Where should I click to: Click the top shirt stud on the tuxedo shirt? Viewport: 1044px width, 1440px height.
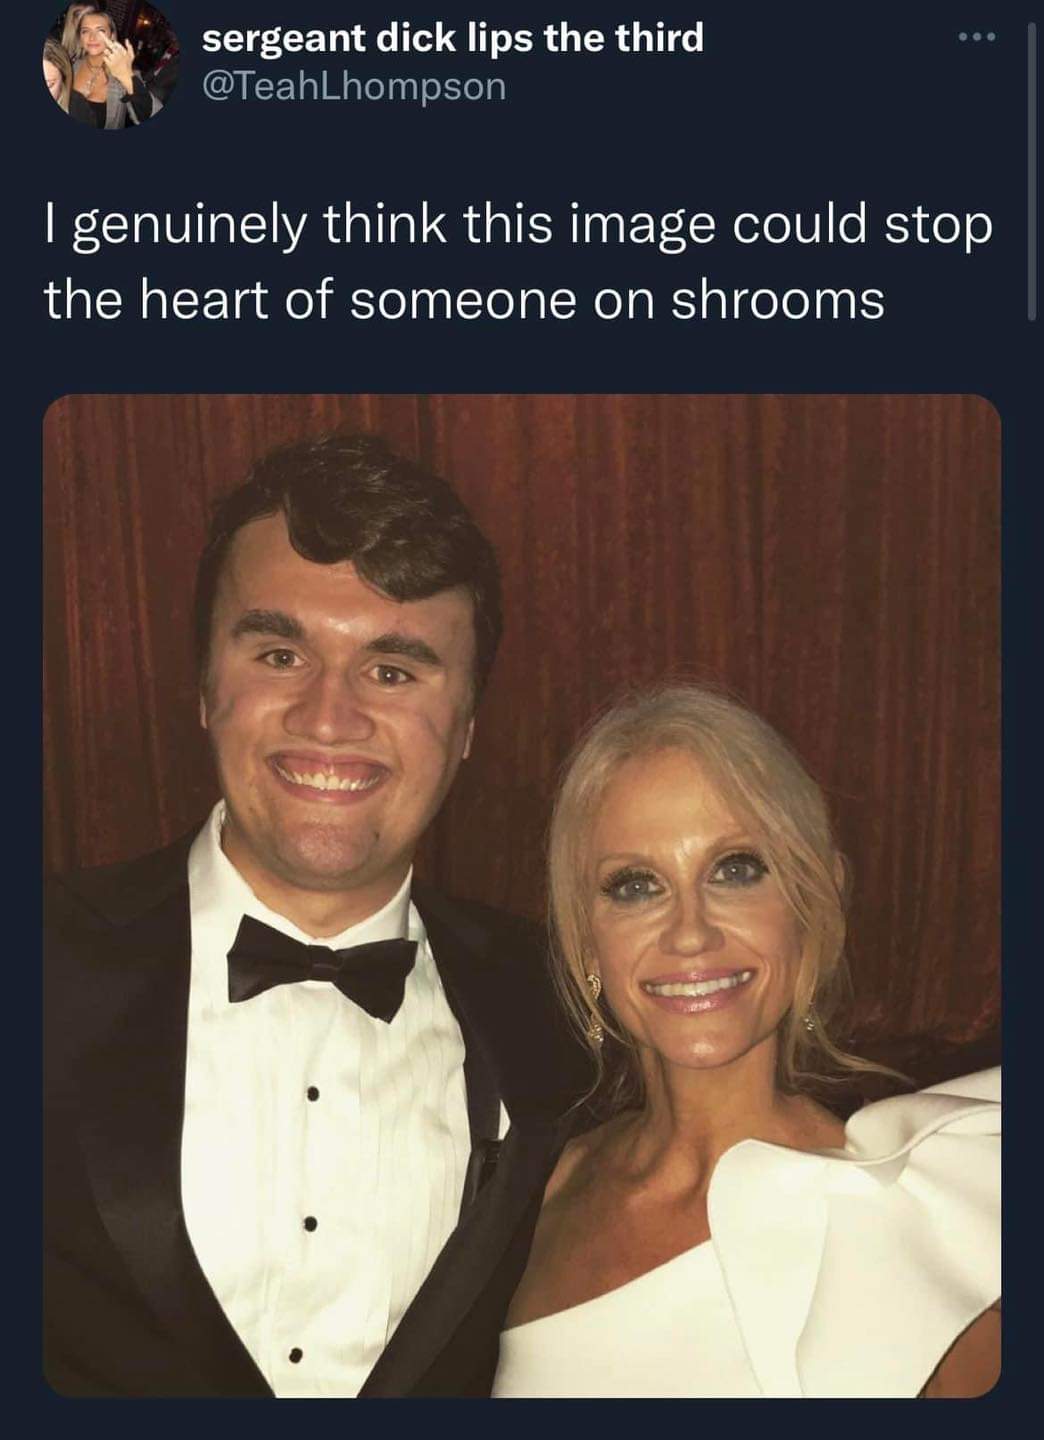click(313, 1095)
